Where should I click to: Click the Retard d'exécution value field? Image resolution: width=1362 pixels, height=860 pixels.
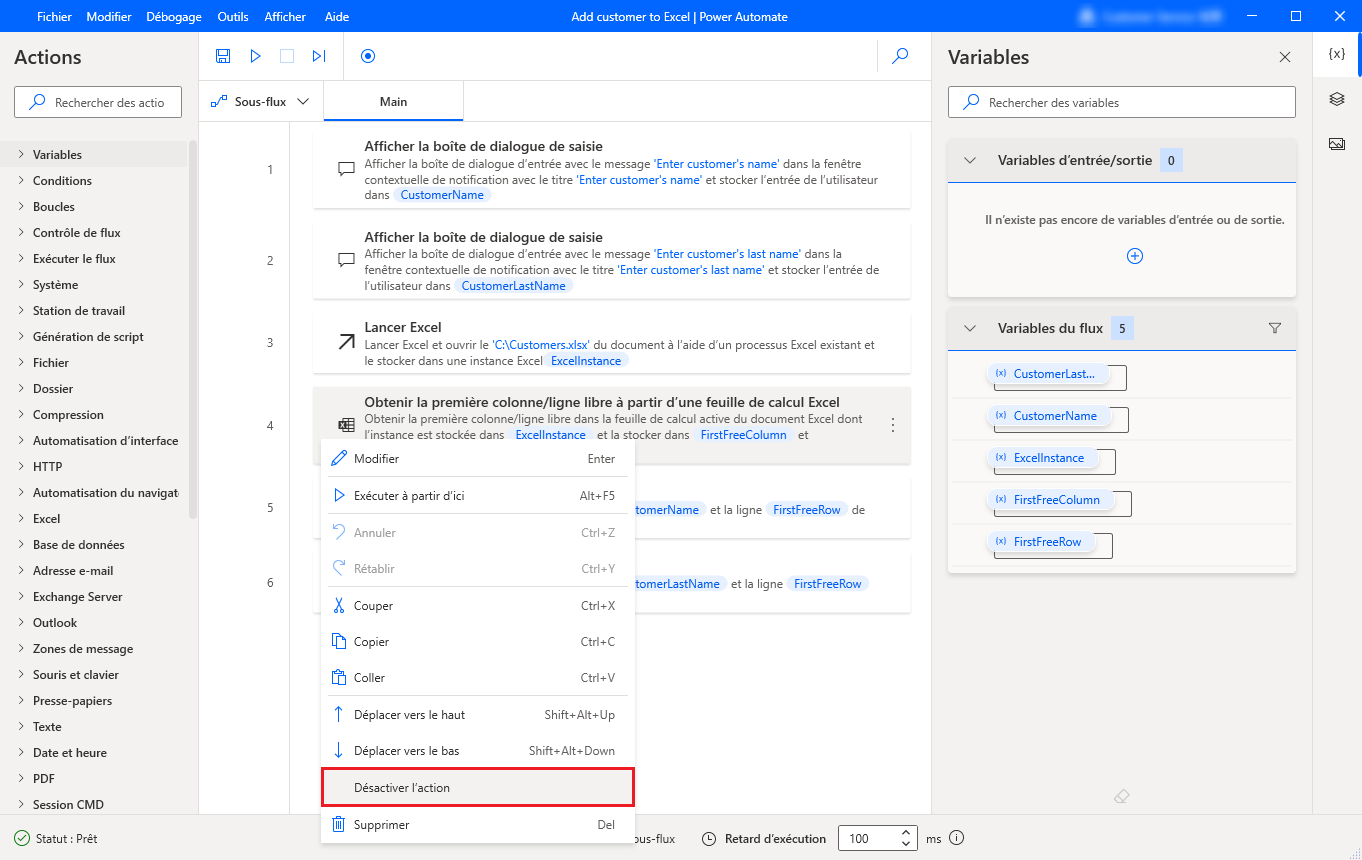pyautogui.click(x=868, y=838)
